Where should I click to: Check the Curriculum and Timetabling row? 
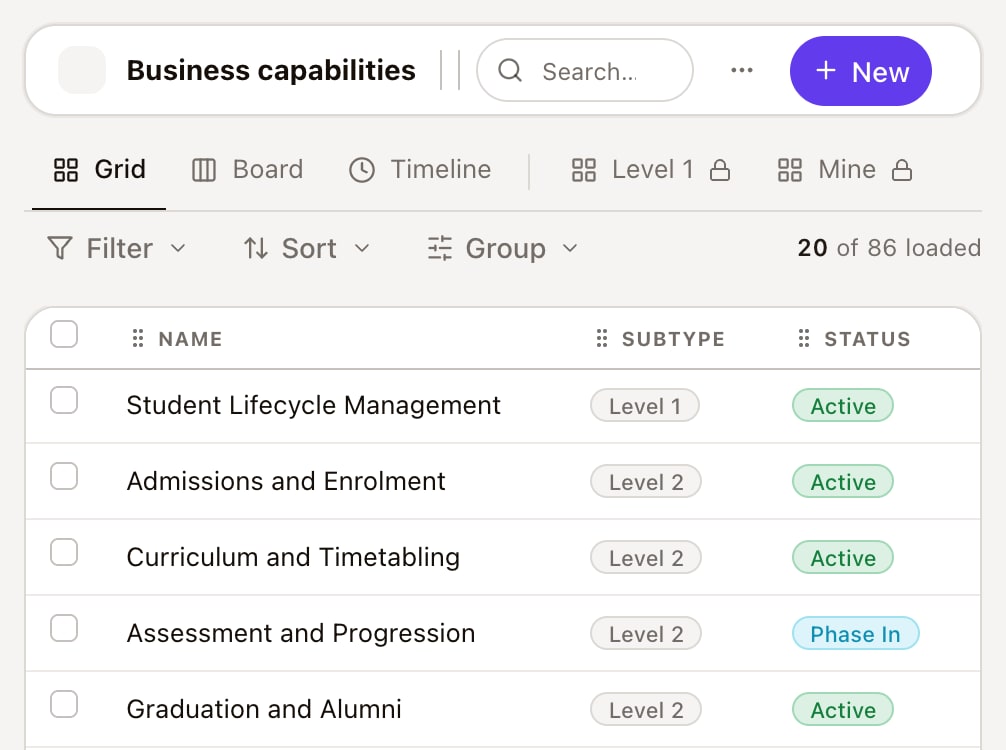tap(64, 552)
